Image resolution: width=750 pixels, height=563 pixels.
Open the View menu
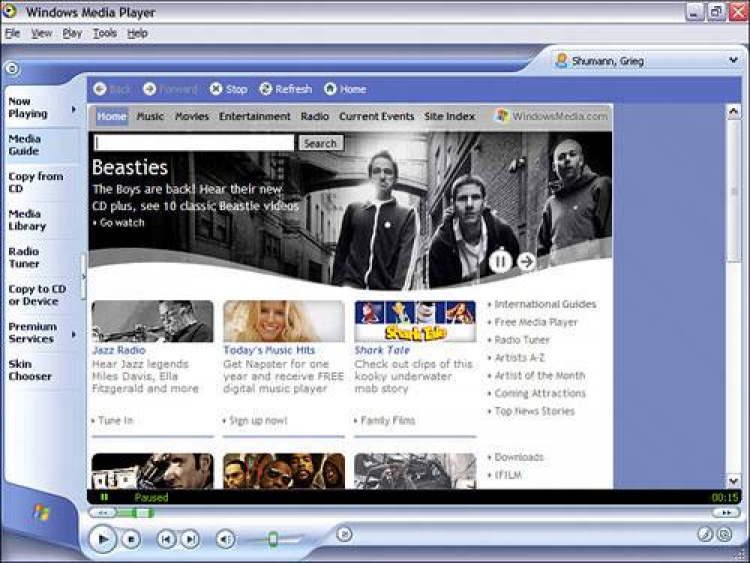(42, 33)
